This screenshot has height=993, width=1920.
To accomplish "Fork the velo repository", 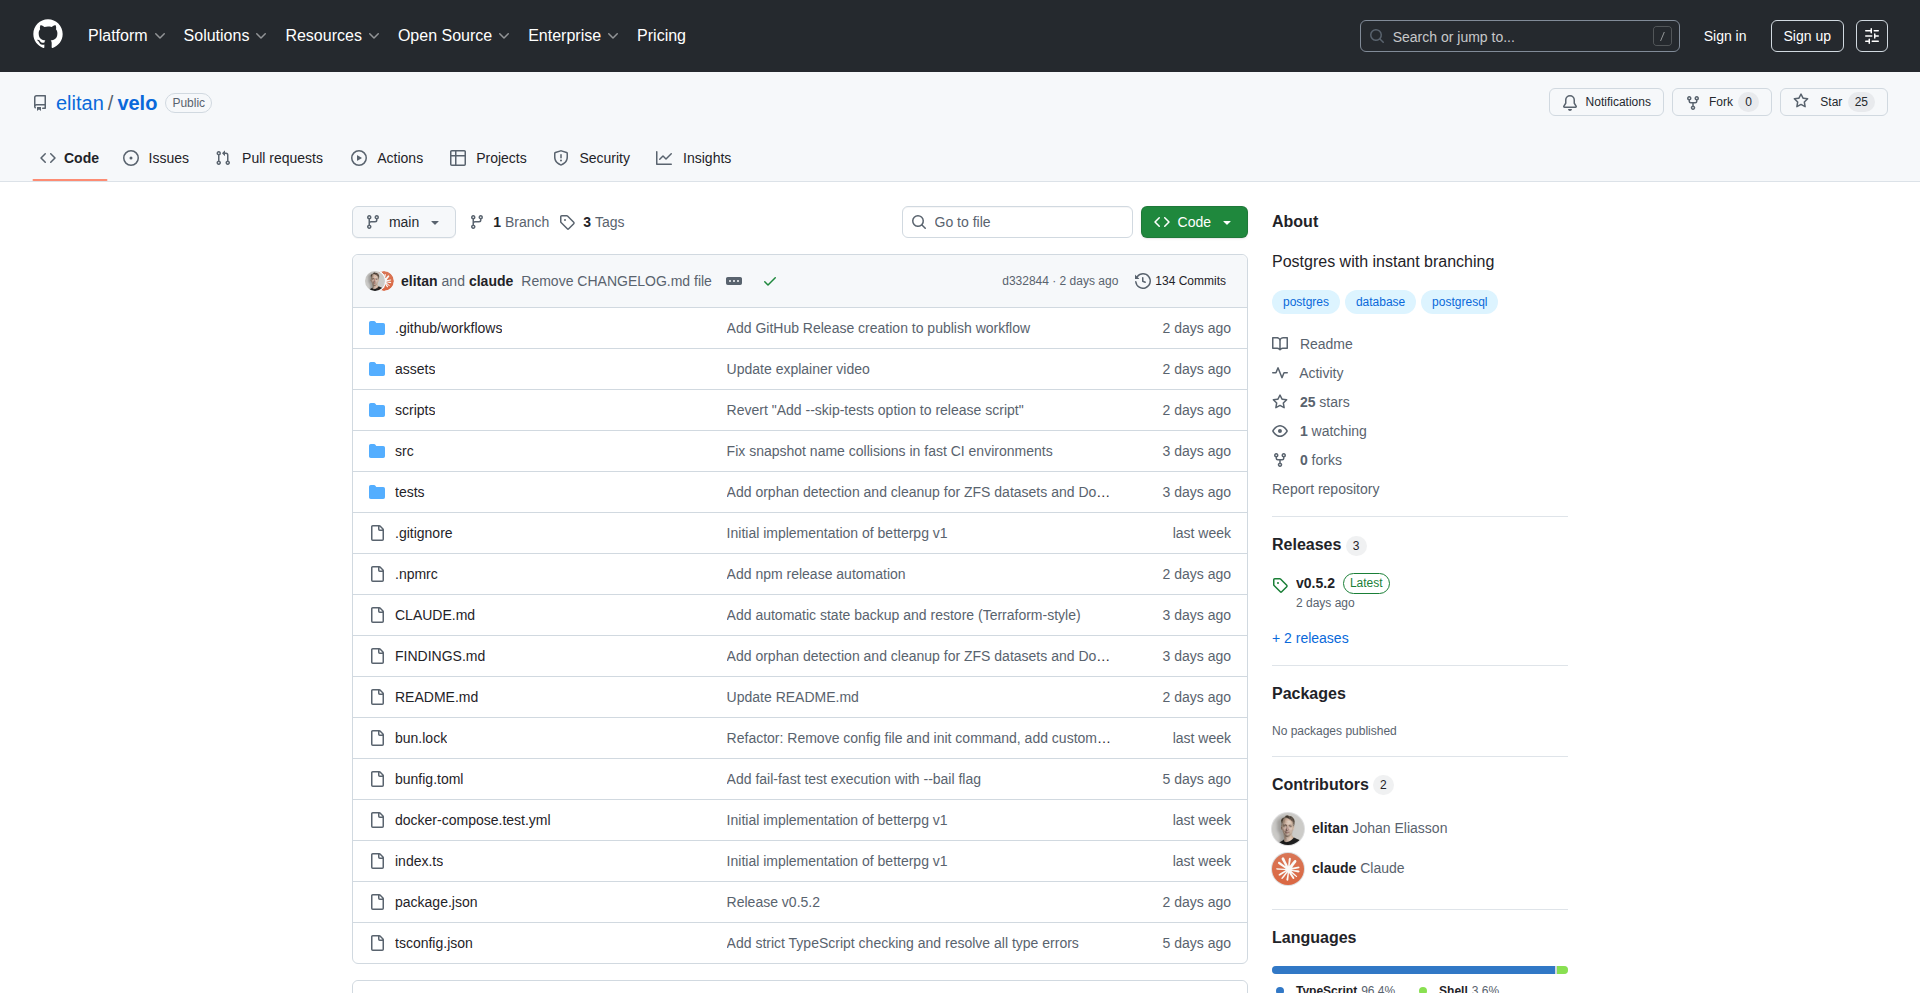I will [x=1721, y=102].
